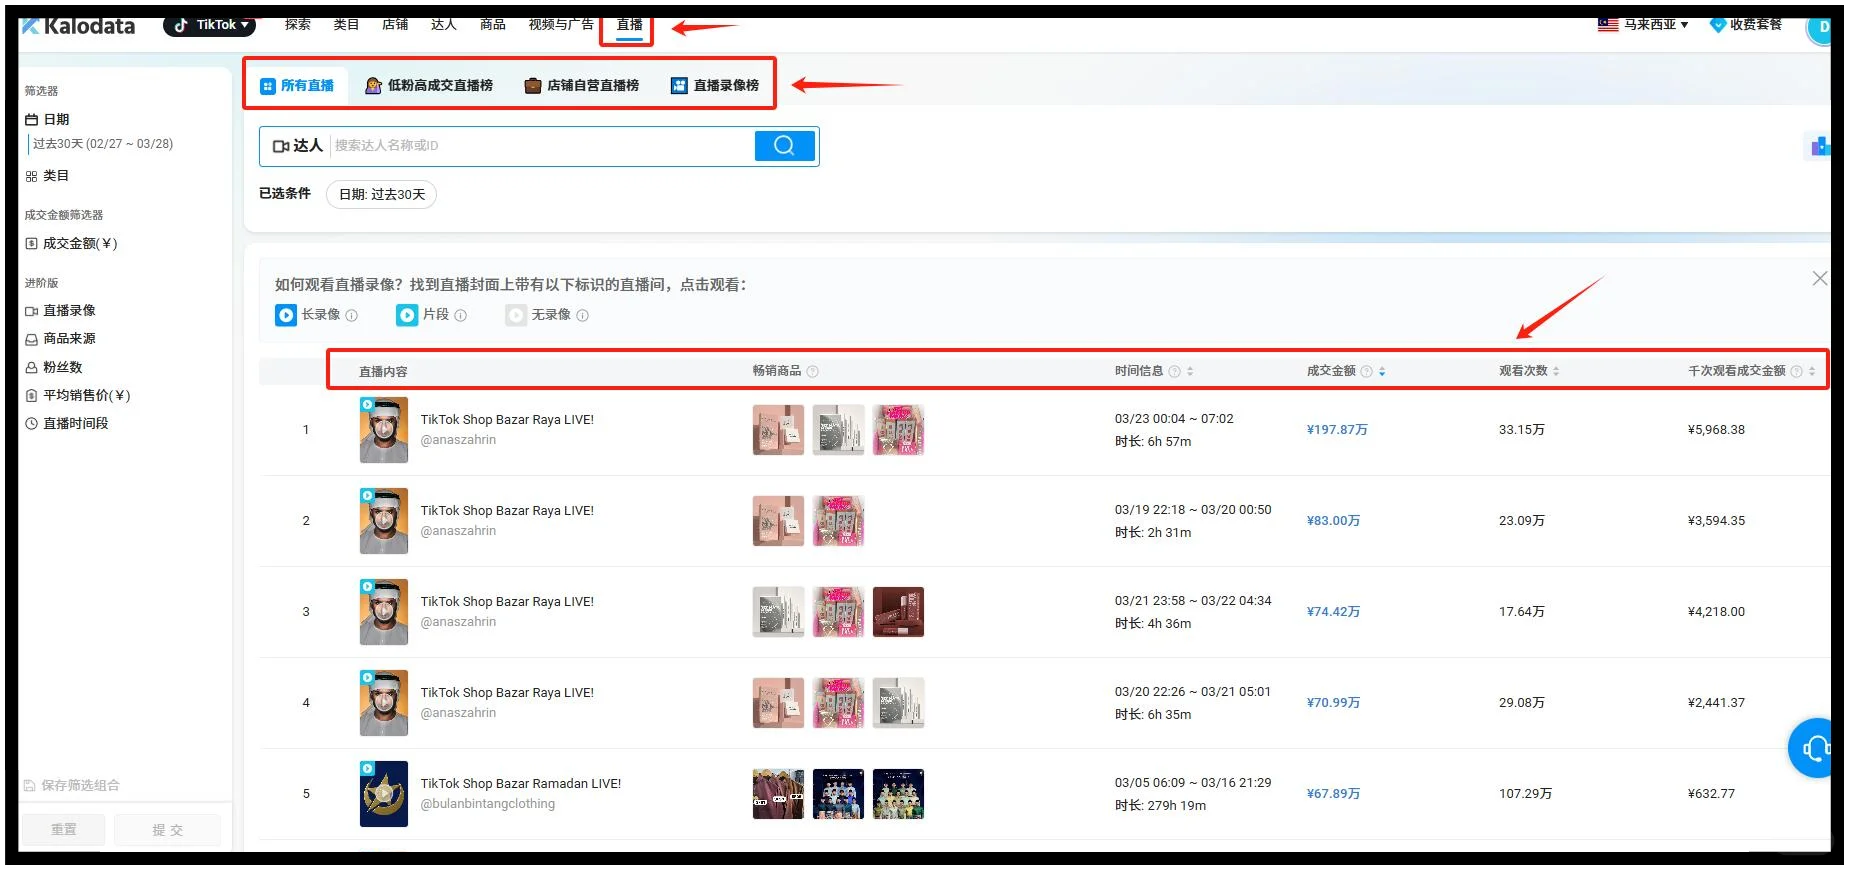Open row 2 live cover thumbnail
Viewport: 1849px width, 870px height.
point(384,521)
